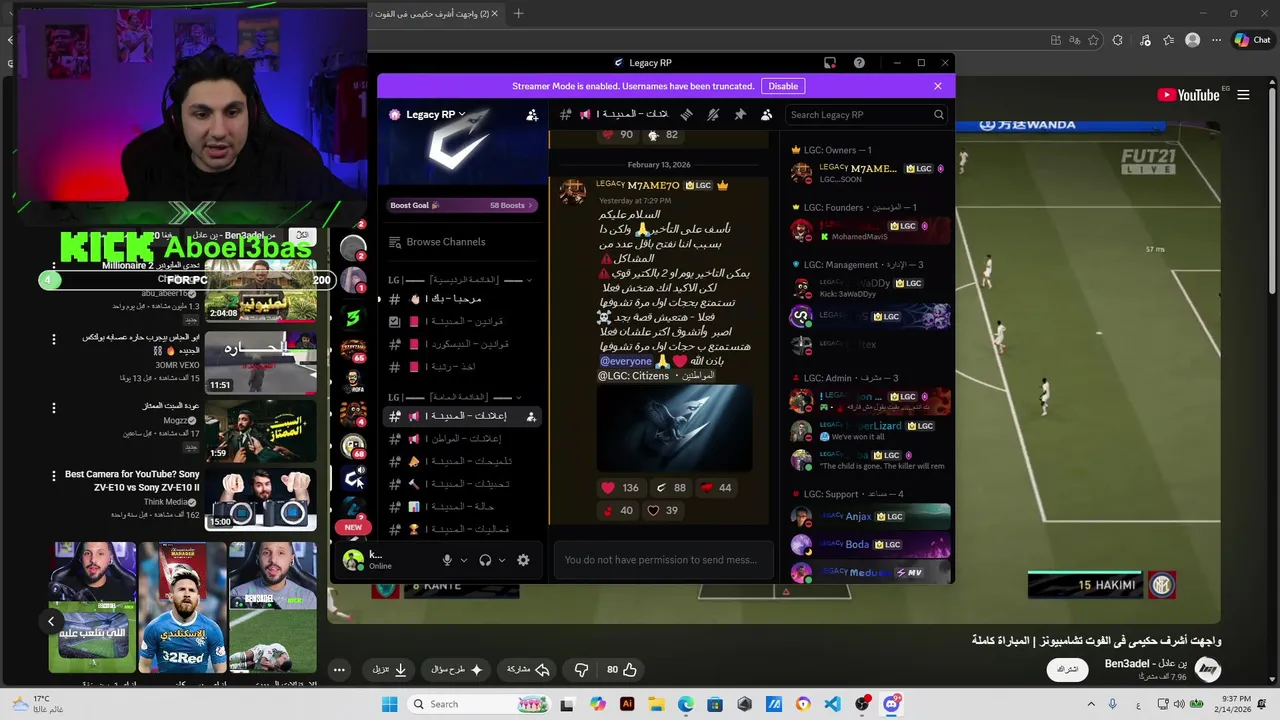Open pinned messages pin icon
Image resolution: width=1280 pixels, height=720 pixels.
point(740,115)
